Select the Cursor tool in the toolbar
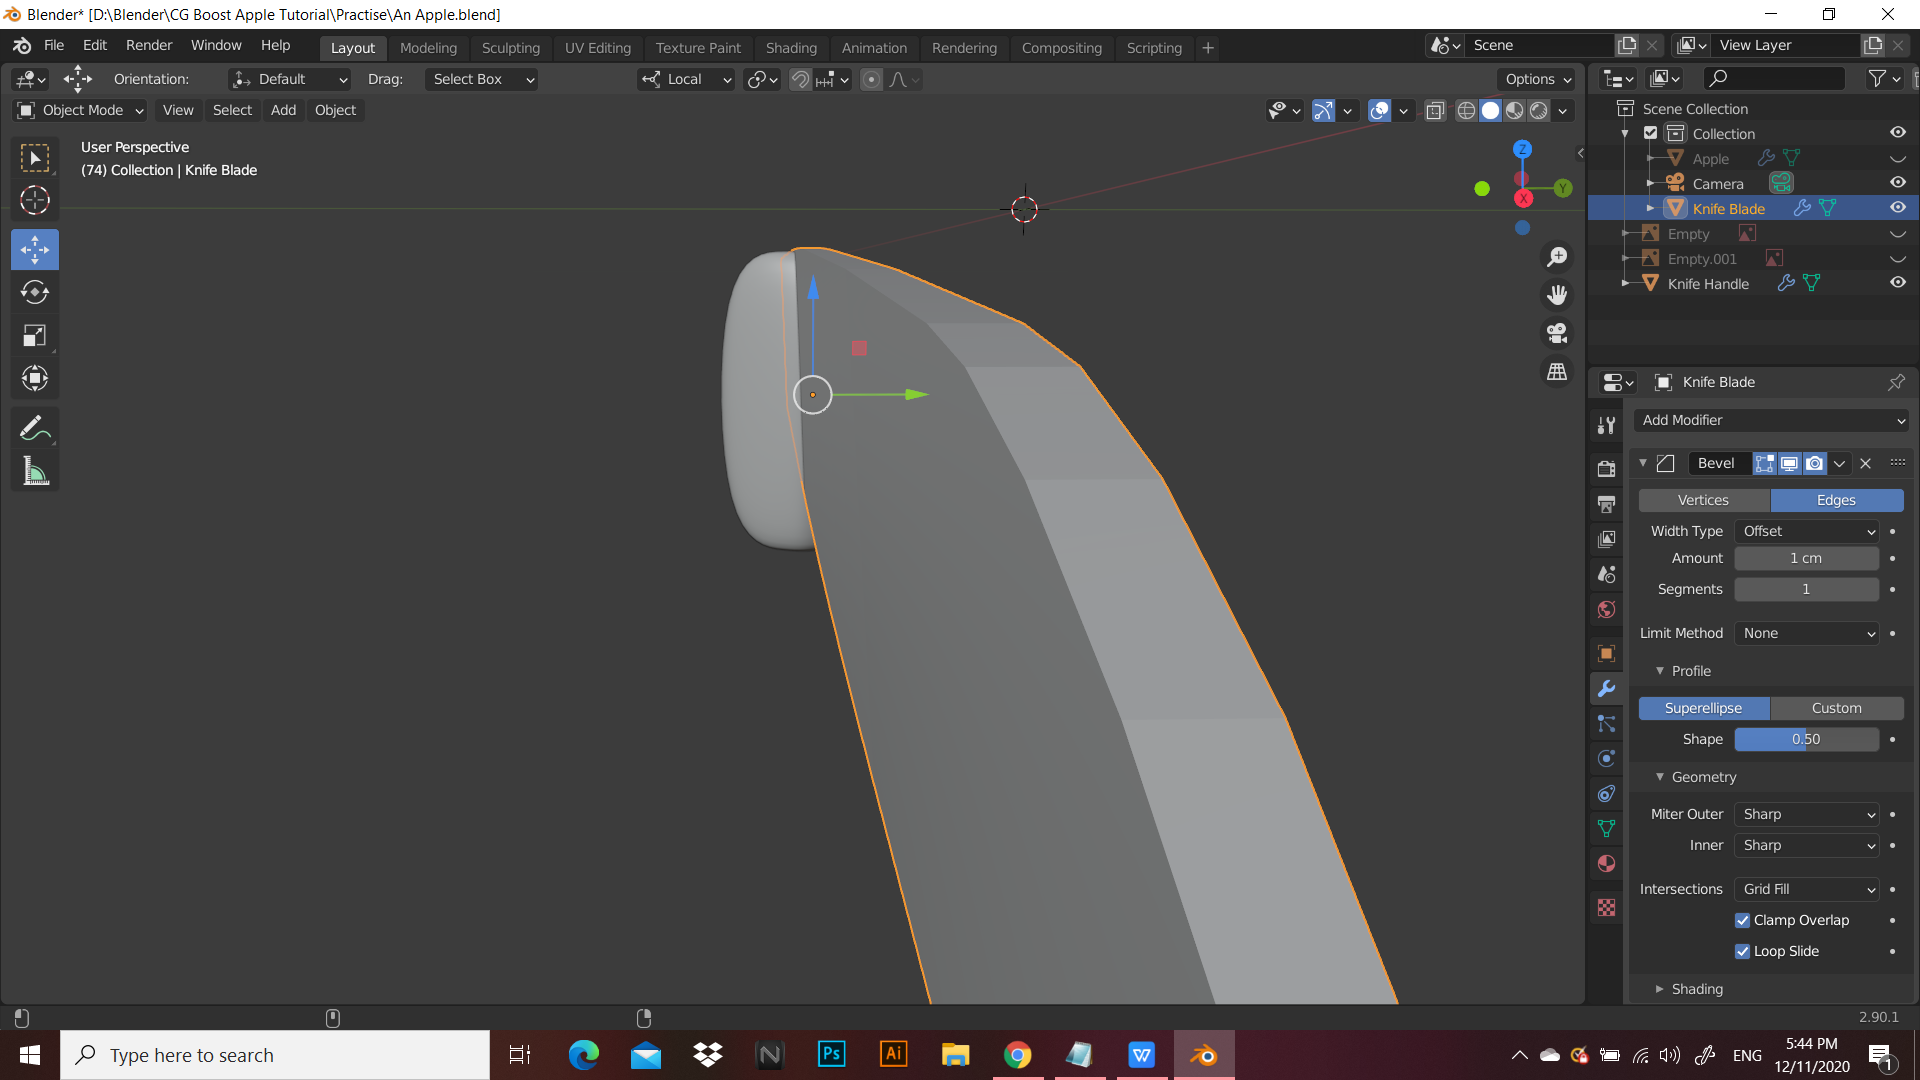 pos(35,201)
